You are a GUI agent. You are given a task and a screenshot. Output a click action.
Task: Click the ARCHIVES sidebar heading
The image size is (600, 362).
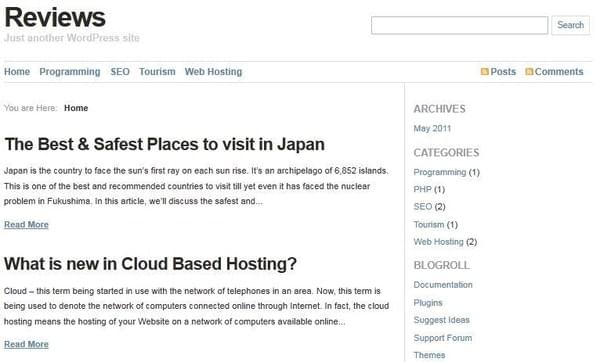pyautogui.click(x=439, y=109)
